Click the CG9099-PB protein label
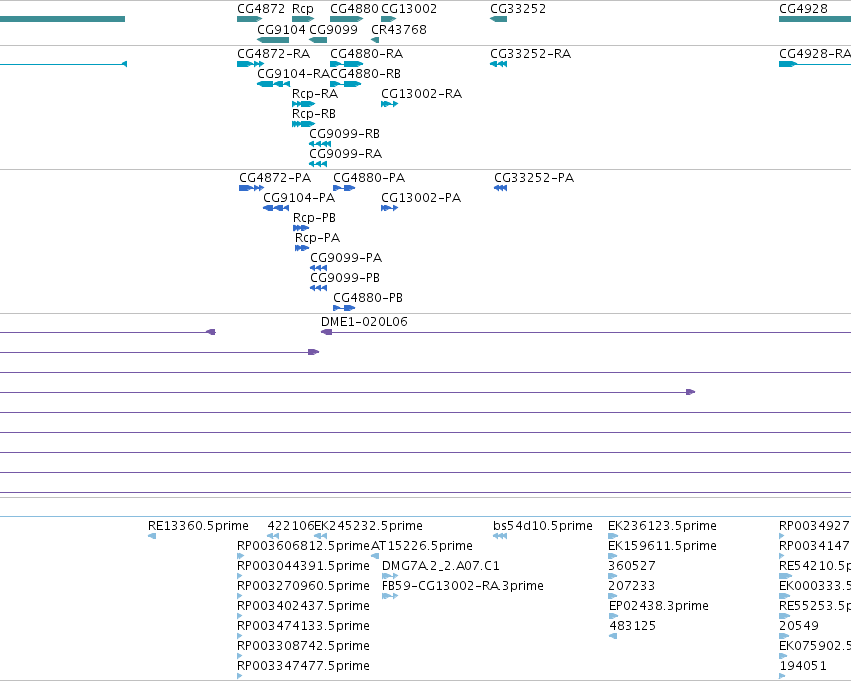This screenshot has width=851, height=681. (345, 278)
